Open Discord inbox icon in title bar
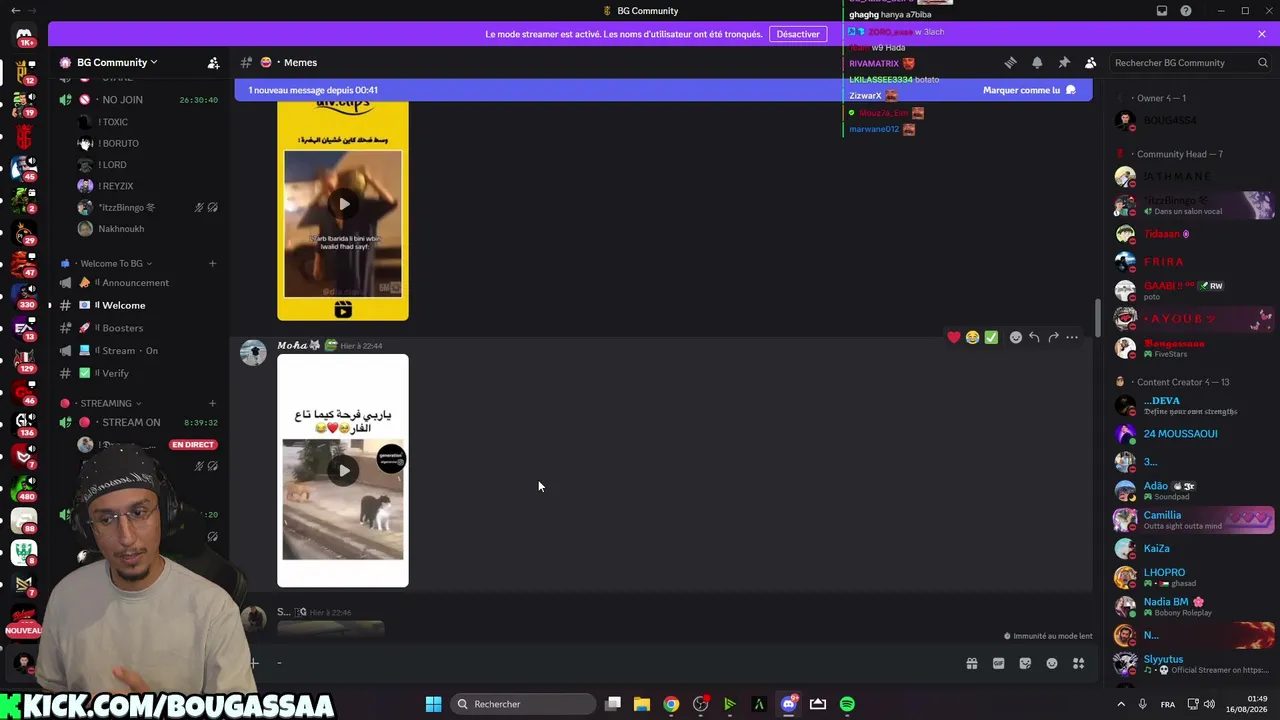 pyautogui.click(x=1162, y=11)
